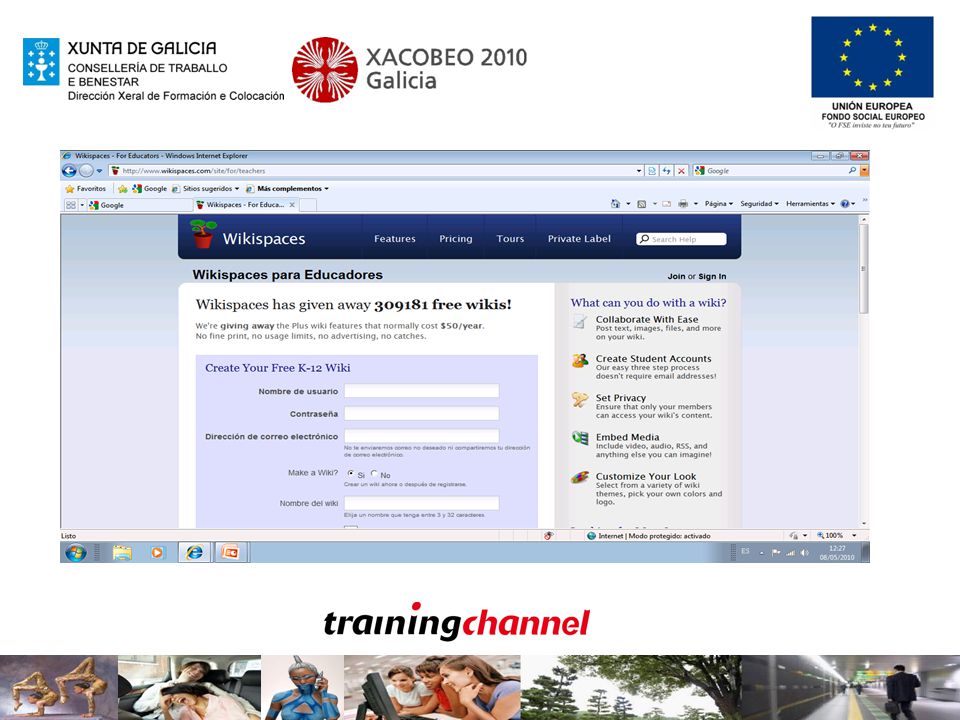This screenshot has height=720, width=960.
Task: Click Internet Modo protegido status text
Action: (649, 536)
